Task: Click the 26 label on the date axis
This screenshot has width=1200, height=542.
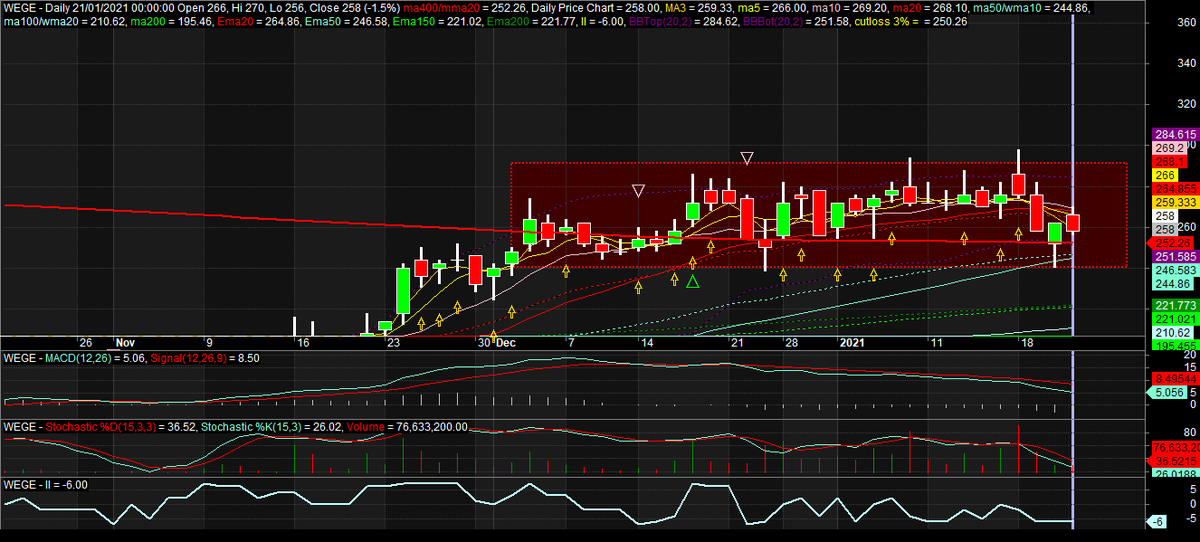Action: pos(86,342)
